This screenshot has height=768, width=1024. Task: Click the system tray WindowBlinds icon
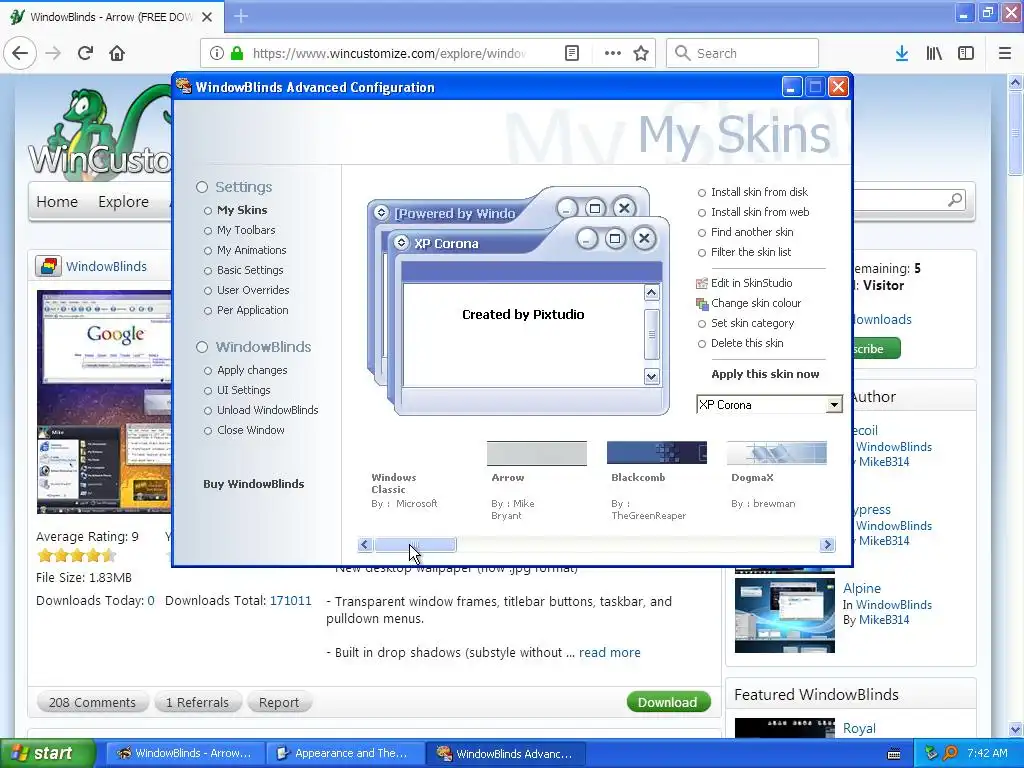click(931, 753)
